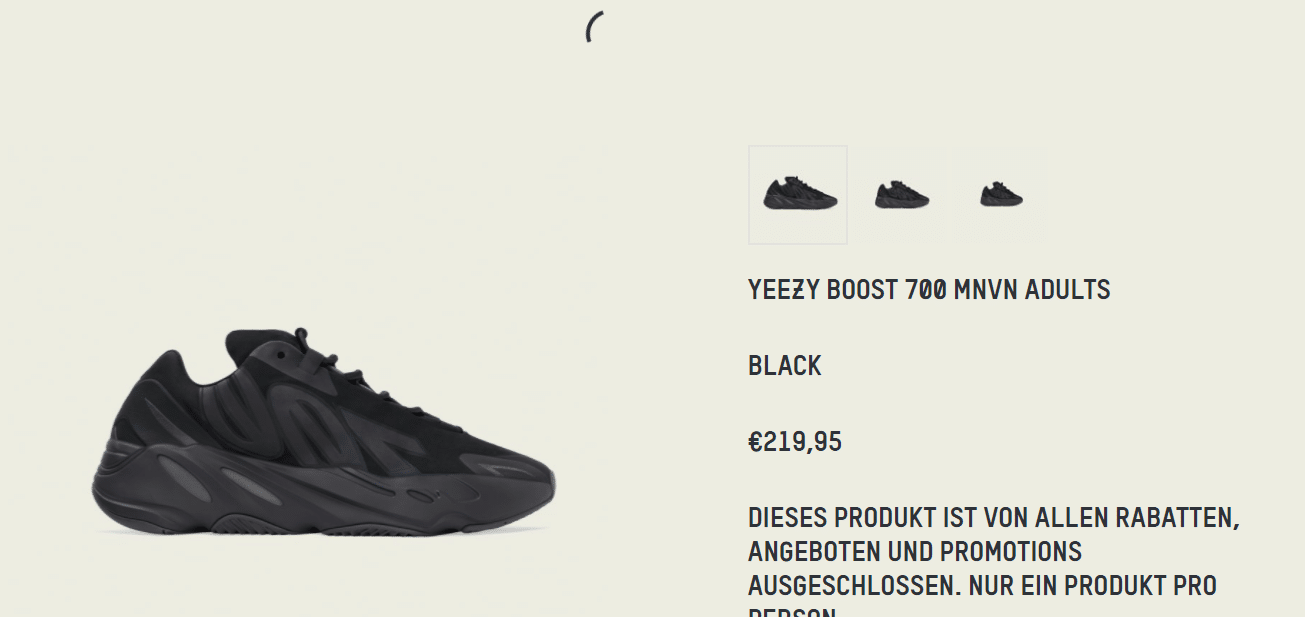Click the line ANGEBOTEN UND PROMOTIONS

tap(915, 552)
